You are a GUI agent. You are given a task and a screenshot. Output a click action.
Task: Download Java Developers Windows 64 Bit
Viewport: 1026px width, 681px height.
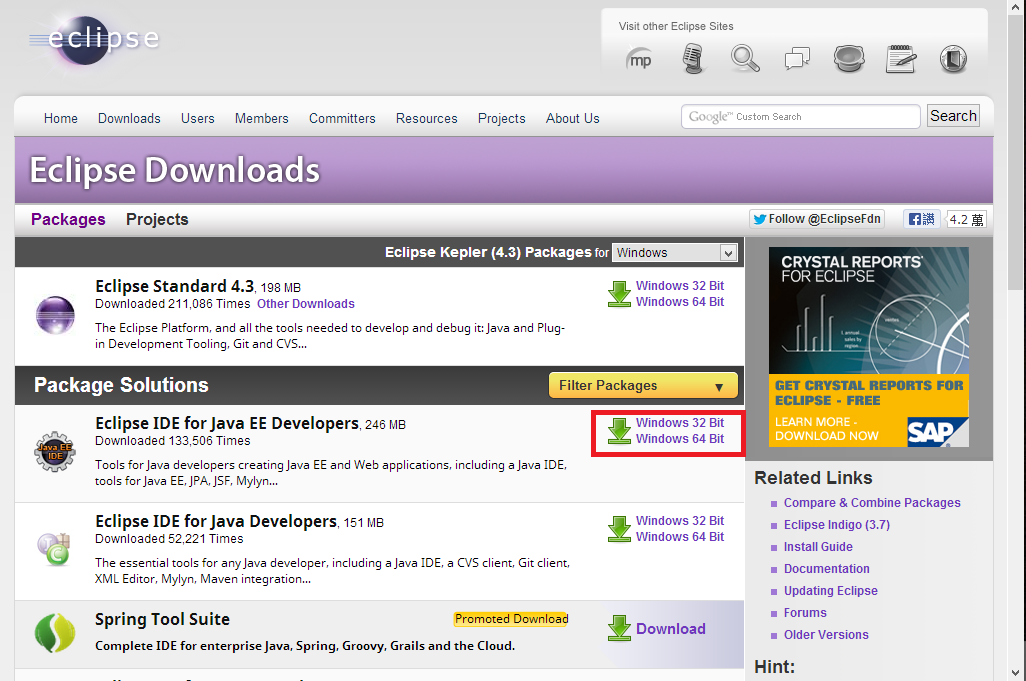pos(680,537)
